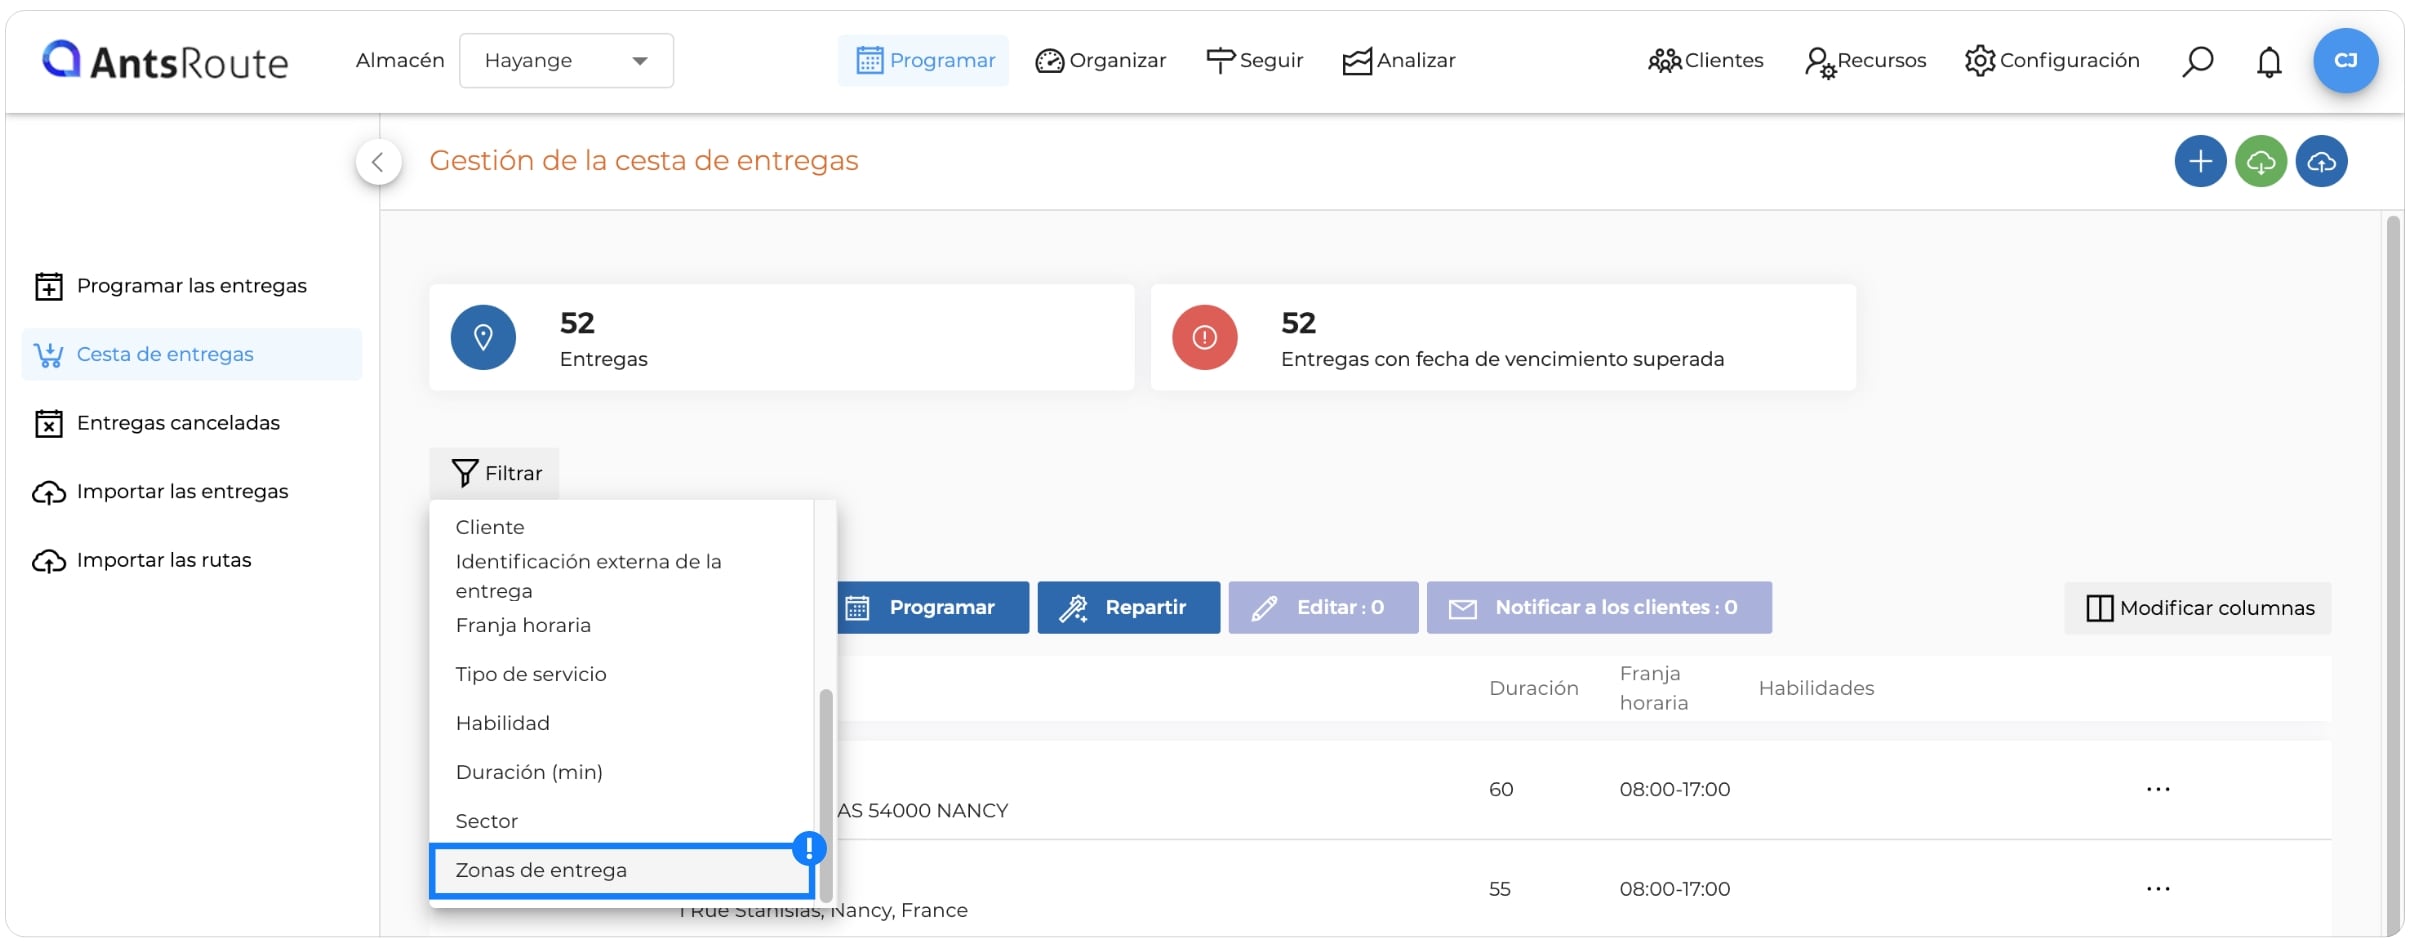Image resolution: width=2410 pixels, height=946 pixels.
Task: Open notifications bell
Action: (x=2269, y=62)
